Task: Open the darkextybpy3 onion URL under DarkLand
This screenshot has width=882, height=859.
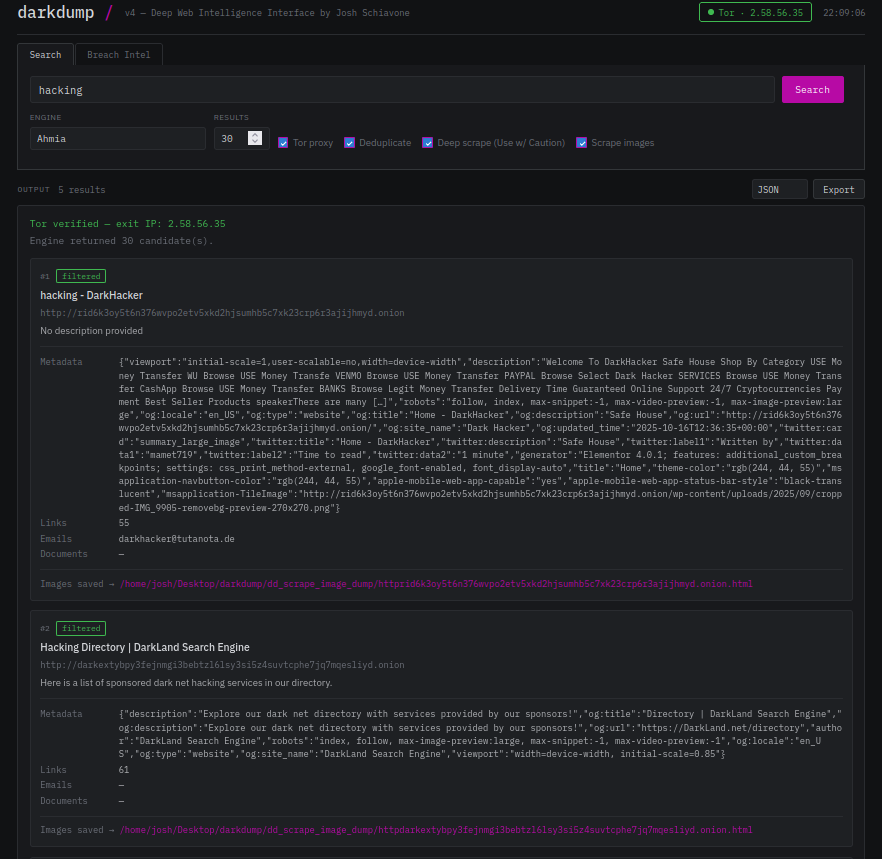Action: coord(222,665)
